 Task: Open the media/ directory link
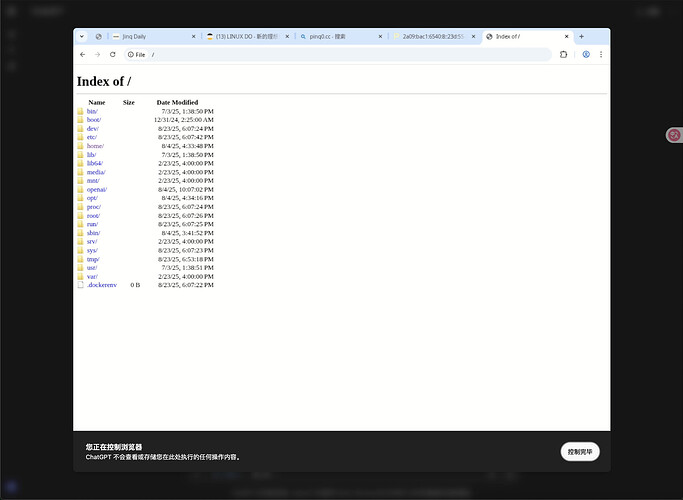point(96,172)
